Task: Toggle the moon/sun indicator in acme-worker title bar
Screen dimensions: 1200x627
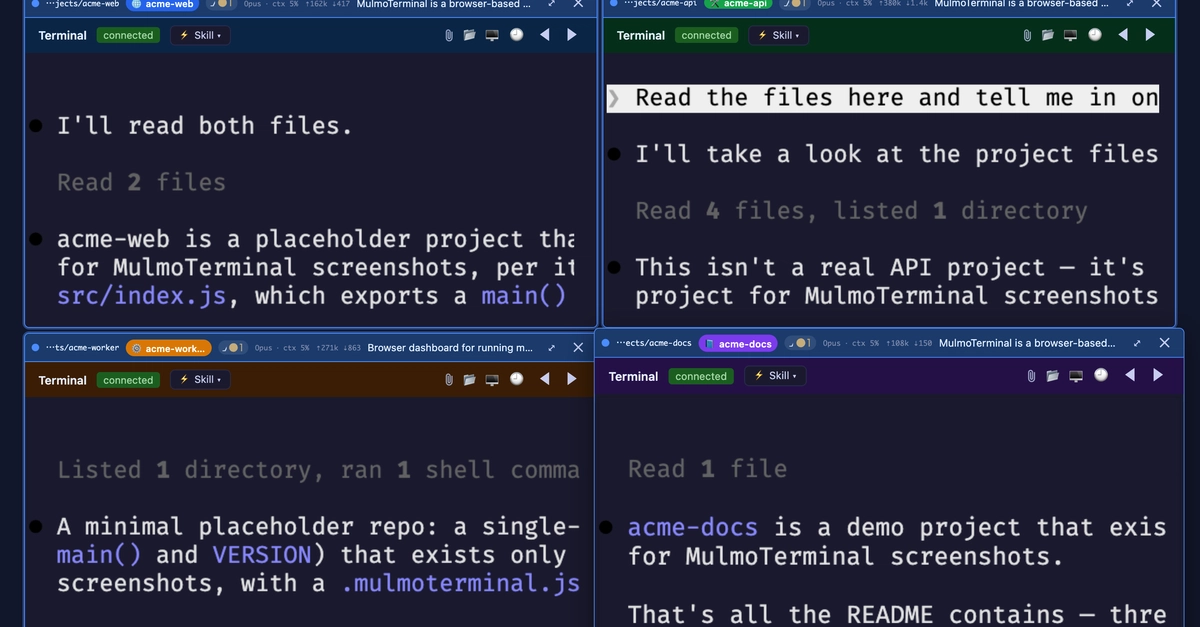Action: (x=233, y=348)
